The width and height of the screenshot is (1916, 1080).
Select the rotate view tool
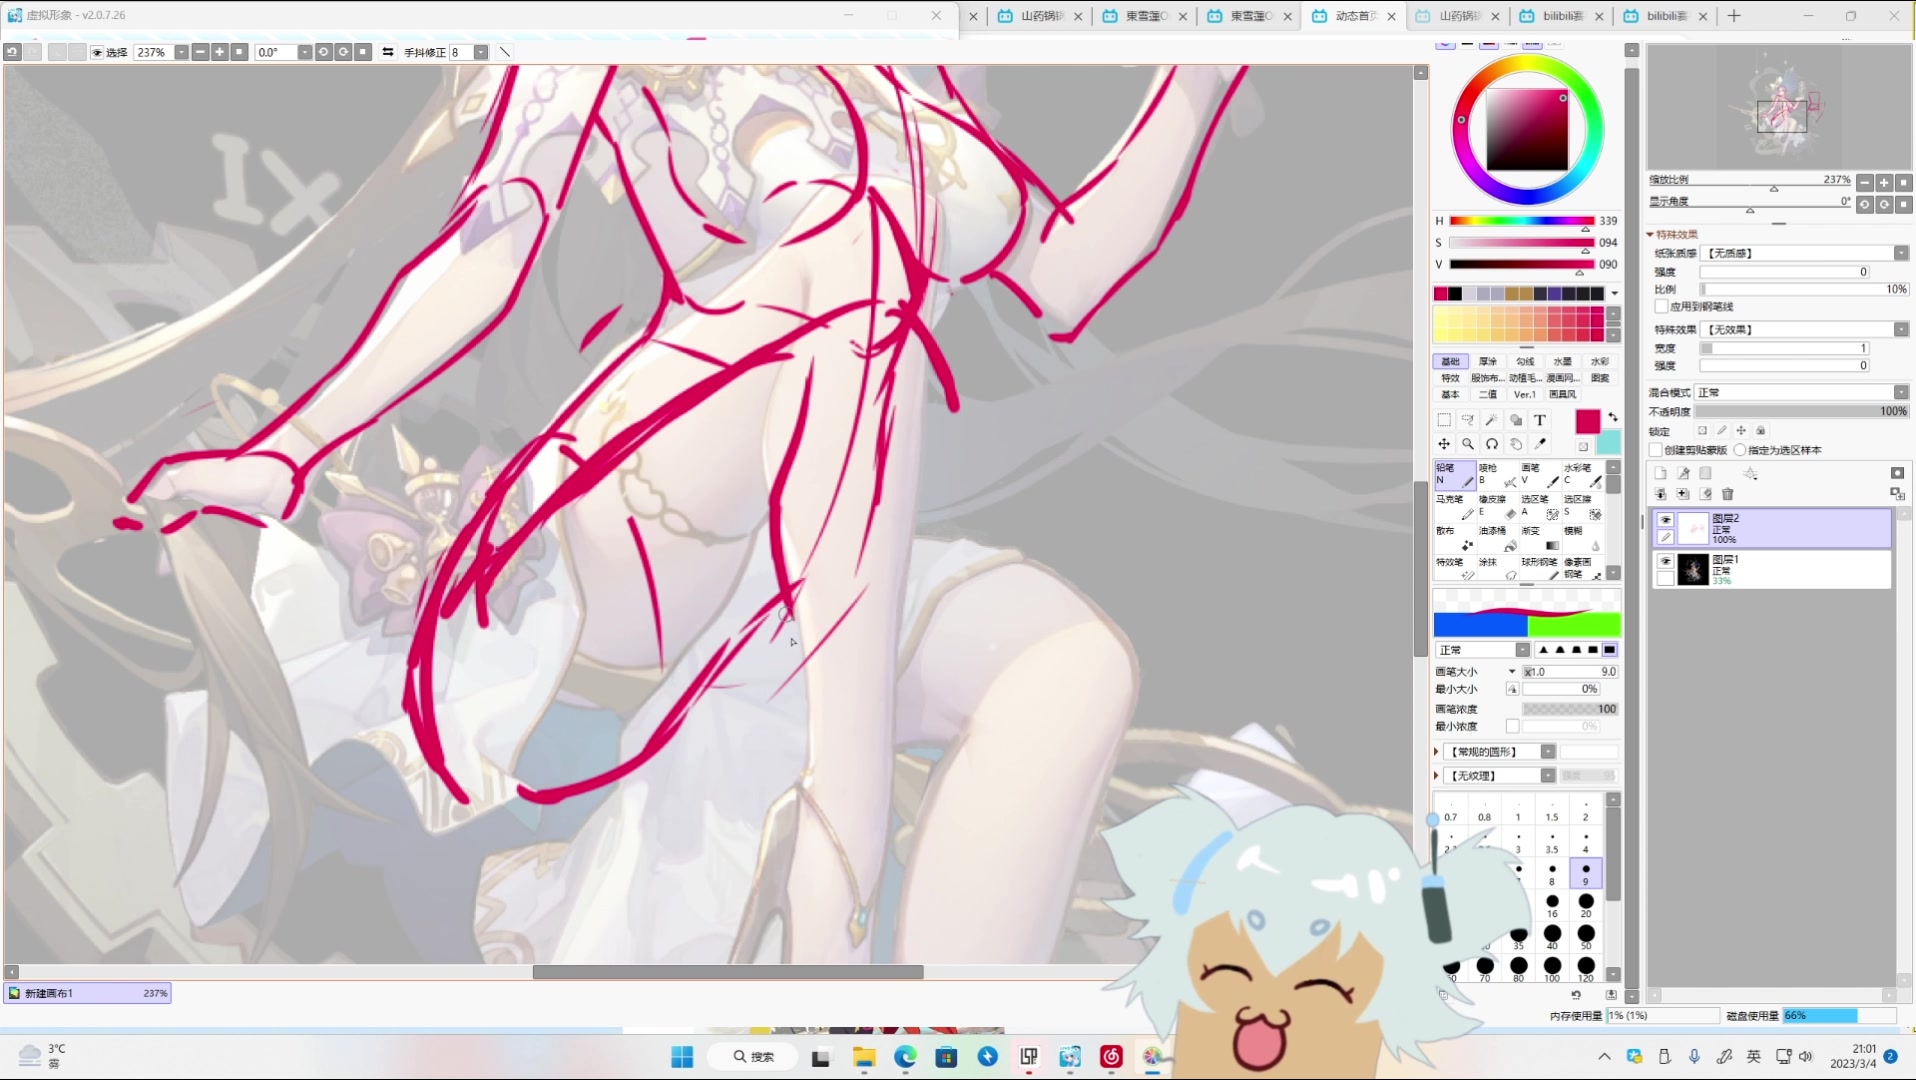click(1492, 444)
